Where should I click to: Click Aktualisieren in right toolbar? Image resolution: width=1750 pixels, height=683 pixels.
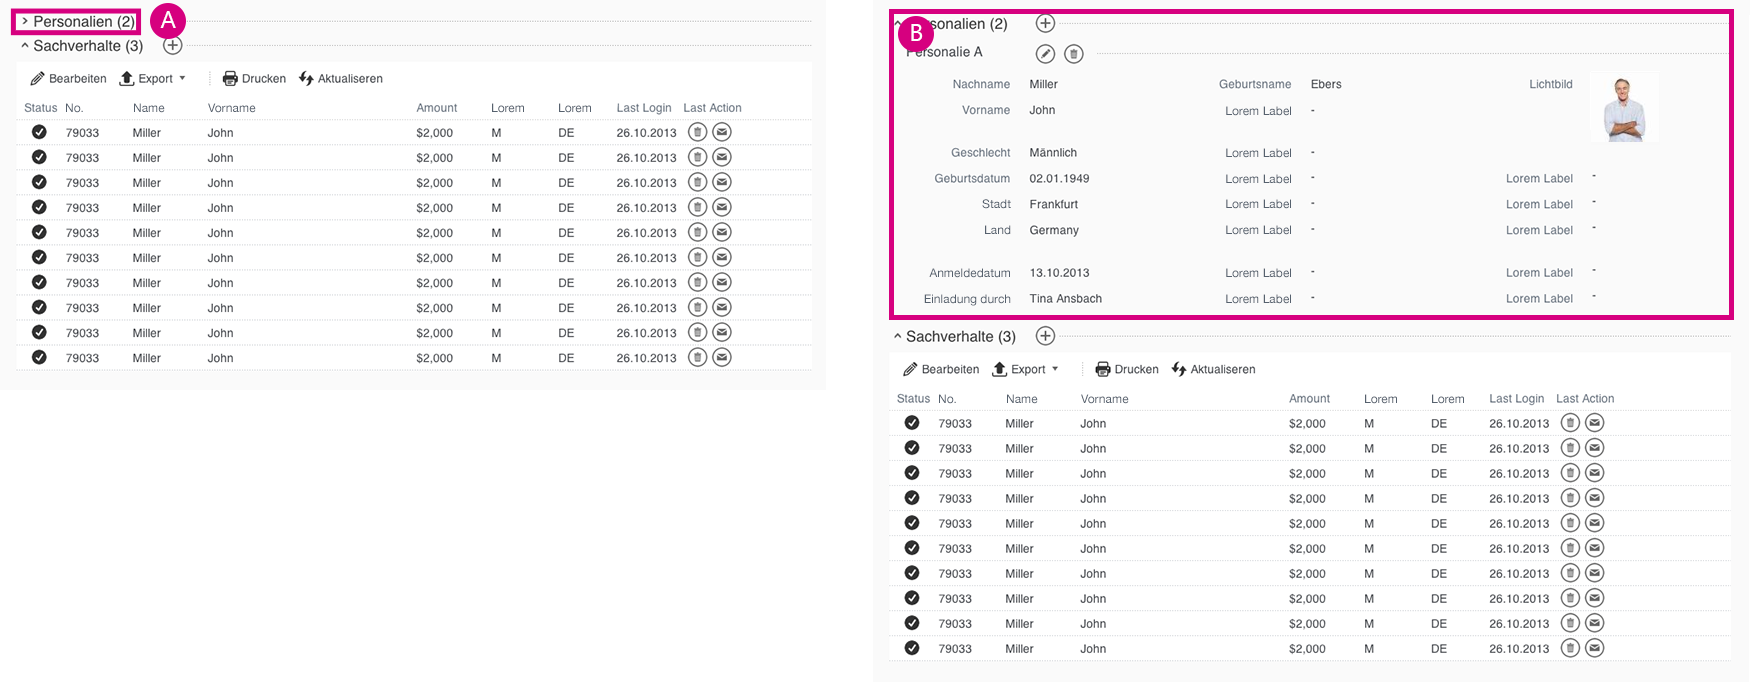point(1213,369)
